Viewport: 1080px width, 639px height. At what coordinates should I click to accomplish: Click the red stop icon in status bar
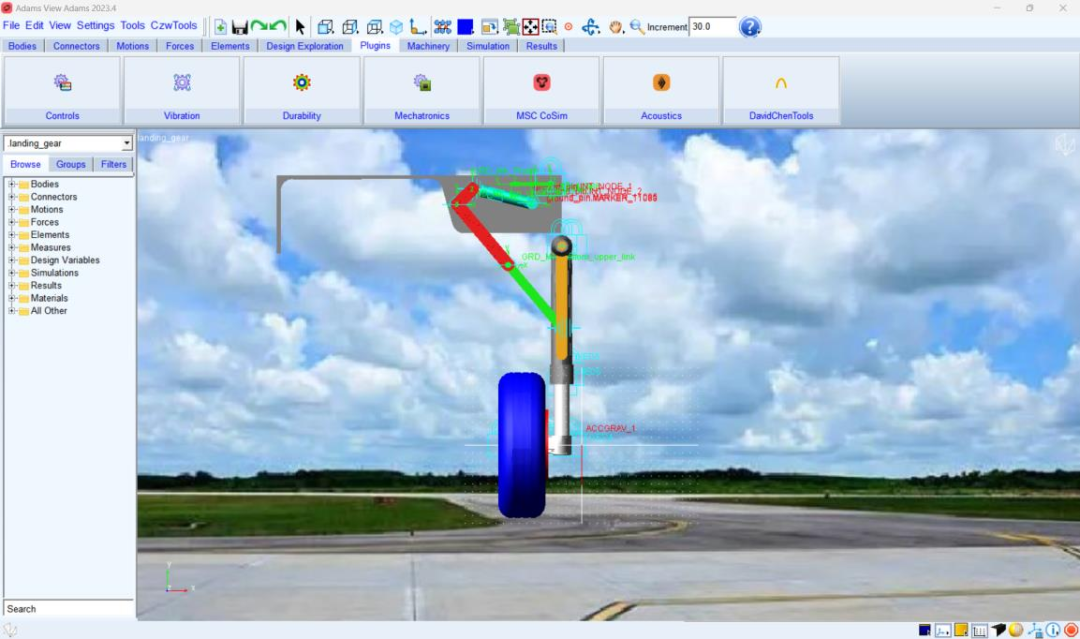(1070, 630)
